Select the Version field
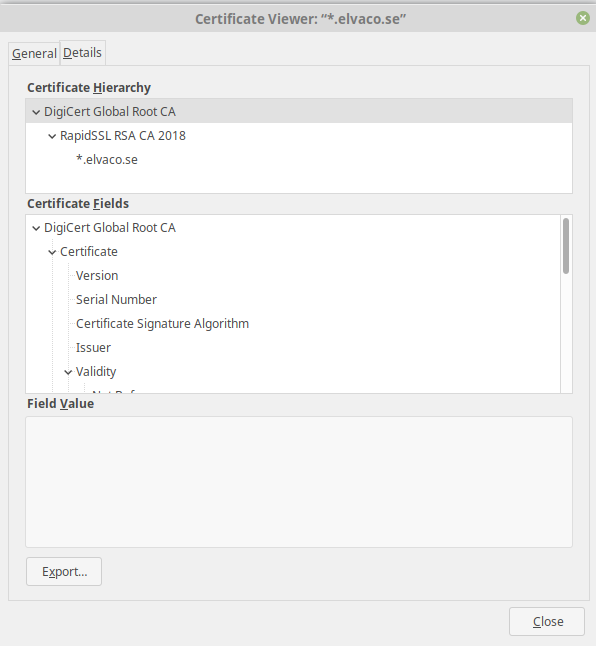 [97, 276]
